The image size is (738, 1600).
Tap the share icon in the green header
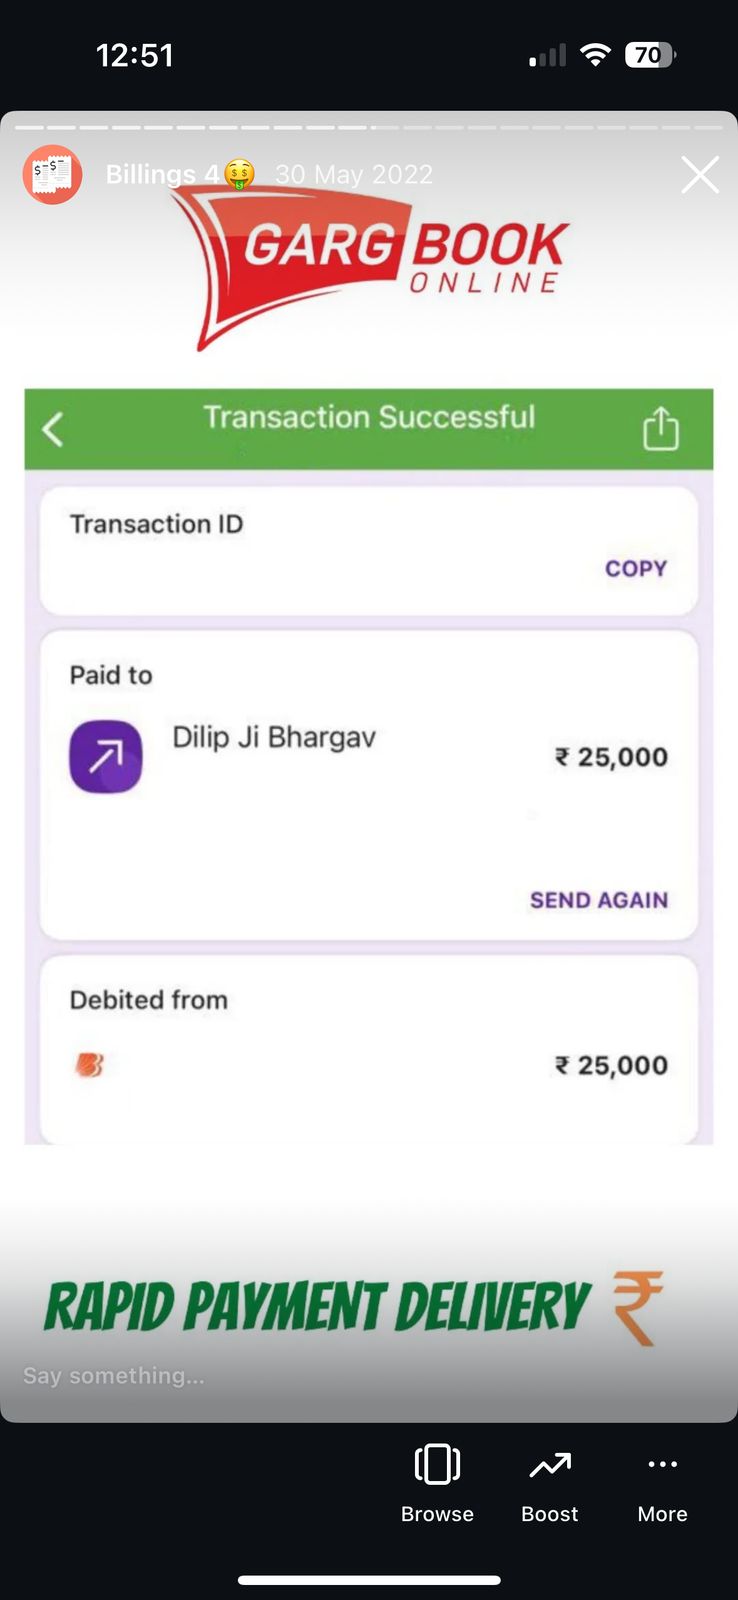tap(660, 428)
